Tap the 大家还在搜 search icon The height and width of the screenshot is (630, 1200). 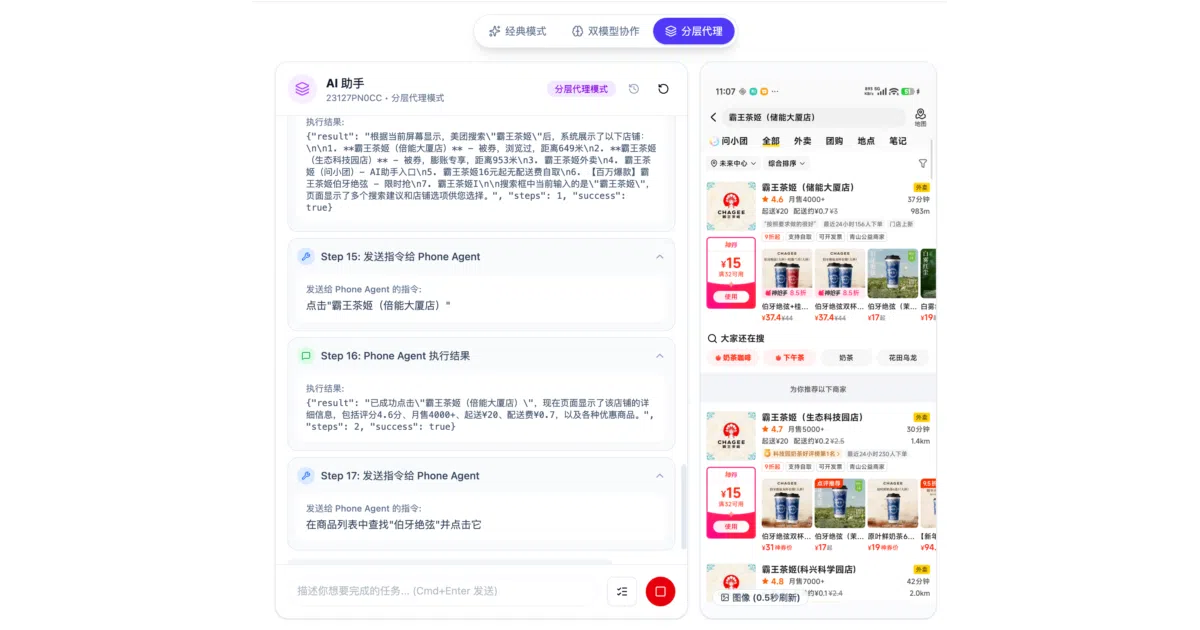(x=712, y=338)
